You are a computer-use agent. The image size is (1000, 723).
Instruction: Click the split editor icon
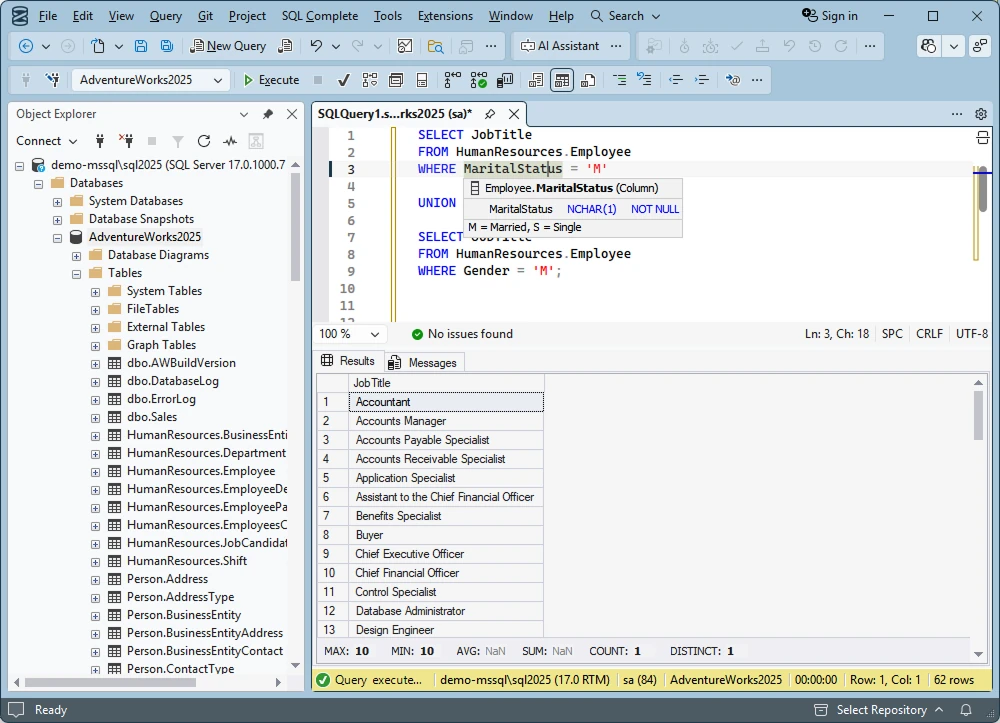(983, 137)
